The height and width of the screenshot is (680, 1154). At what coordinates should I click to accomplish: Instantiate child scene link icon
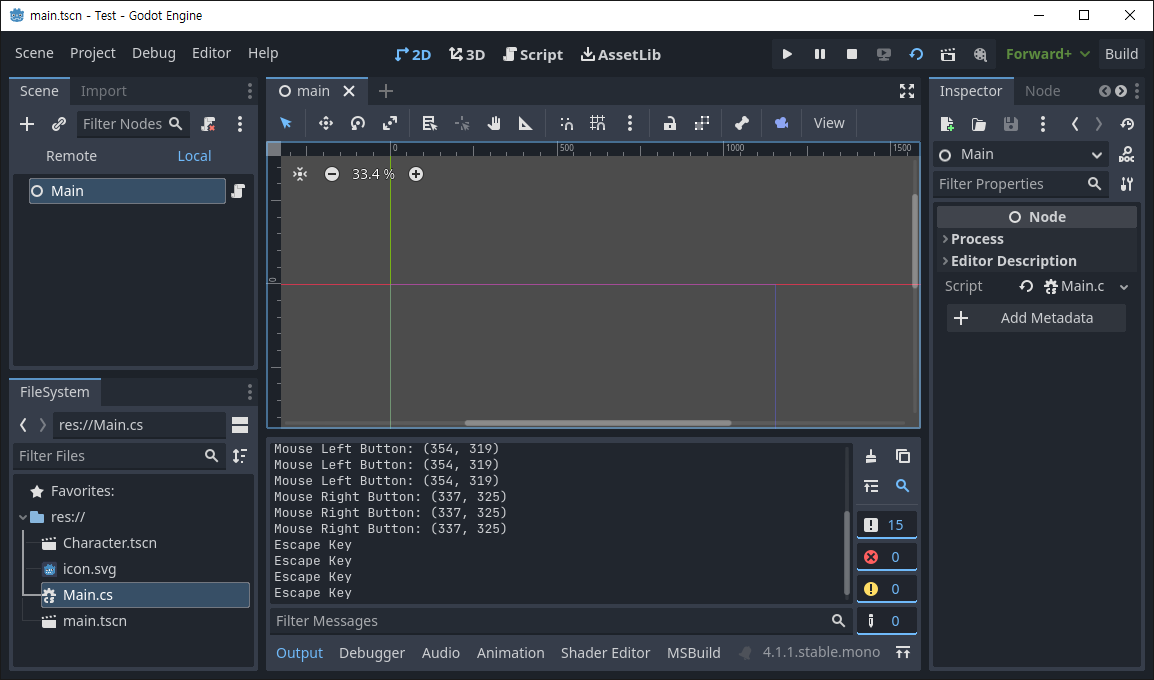59,124
